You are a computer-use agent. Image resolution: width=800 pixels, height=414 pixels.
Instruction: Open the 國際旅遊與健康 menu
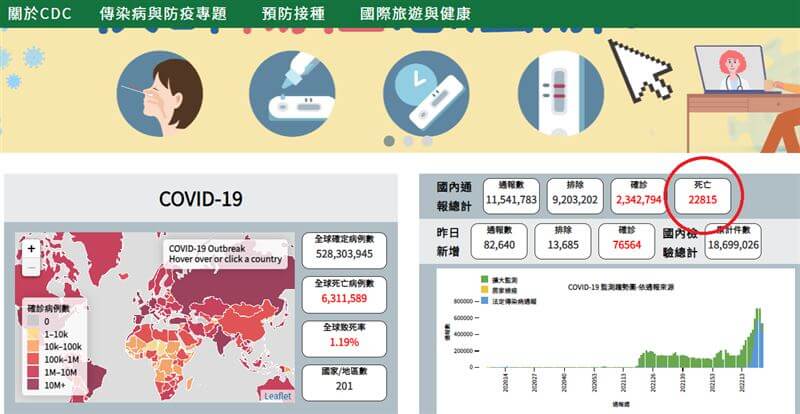pos(415,14)
